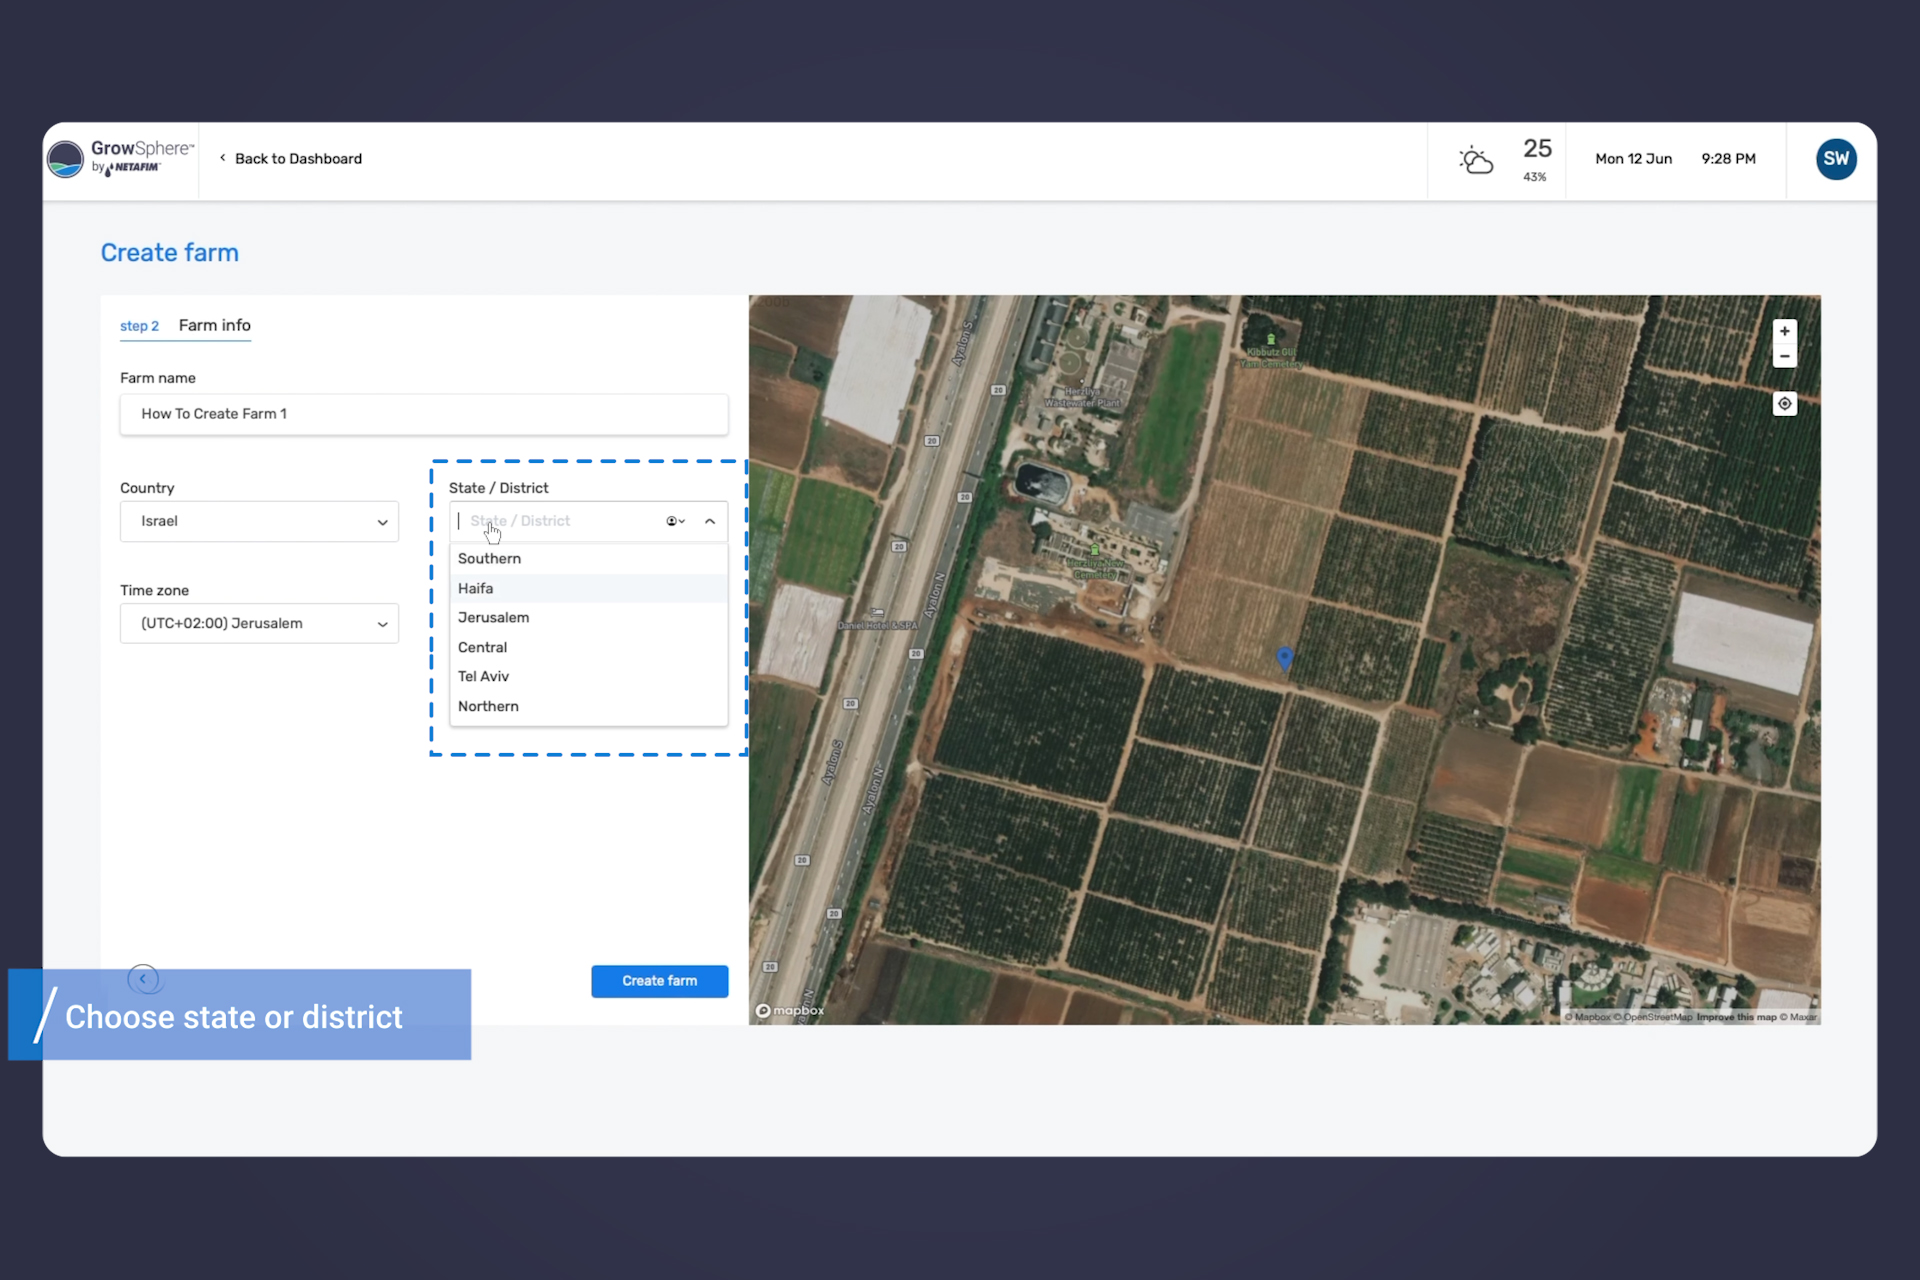Click the Improve this map link
Viewport: 1920px width, 1280px height.
[x=1736, y=1017]
